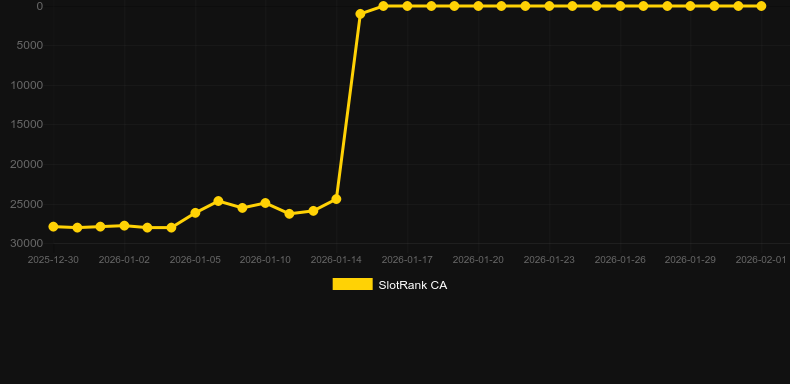Image resolution: width=790 pixels, height=384 pixels.
Task: Click the 2026-01-26 x-axis label
Action: pos(620,260)
